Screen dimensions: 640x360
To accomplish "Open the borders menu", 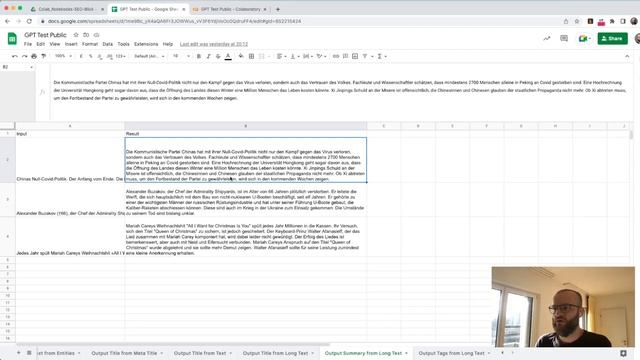I will pos(251,56).
